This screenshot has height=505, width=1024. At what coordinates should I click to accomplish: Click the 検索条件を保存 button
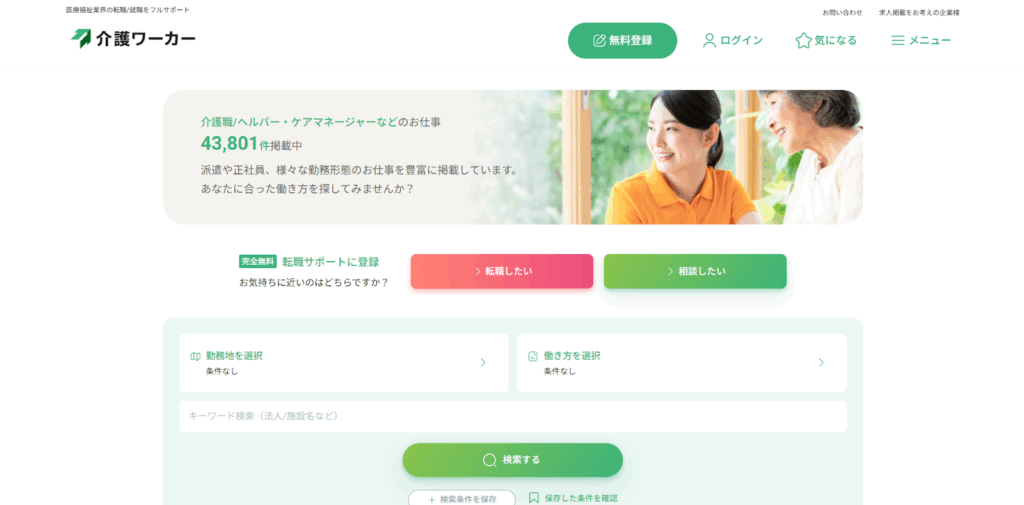click(462, 498)
